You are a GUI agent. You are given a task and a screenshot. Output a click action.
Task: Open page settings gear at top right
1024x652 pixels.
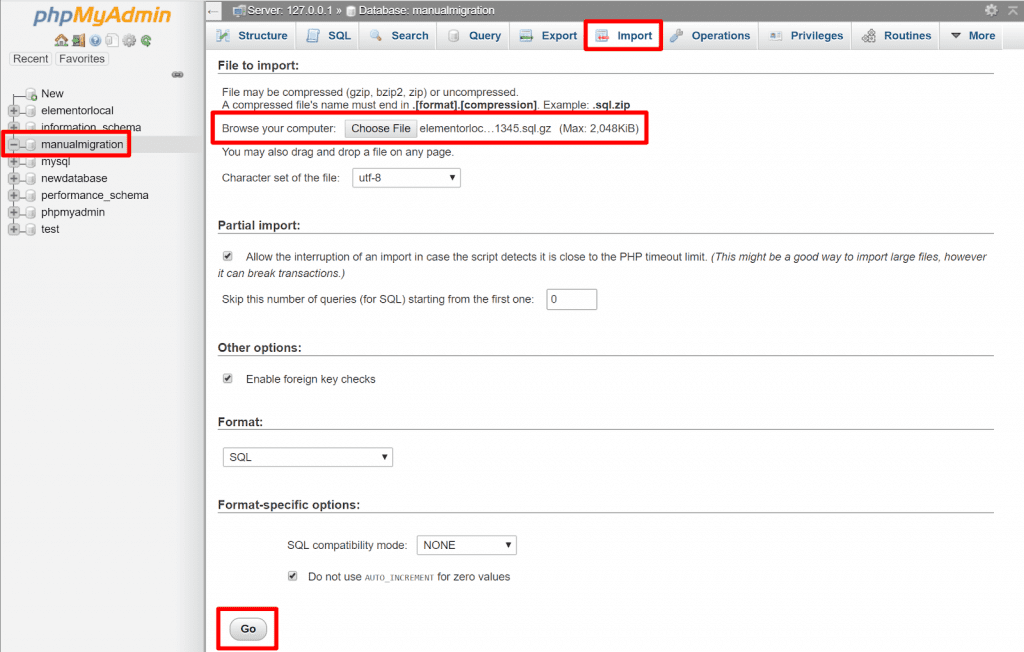tap(991, 10)
